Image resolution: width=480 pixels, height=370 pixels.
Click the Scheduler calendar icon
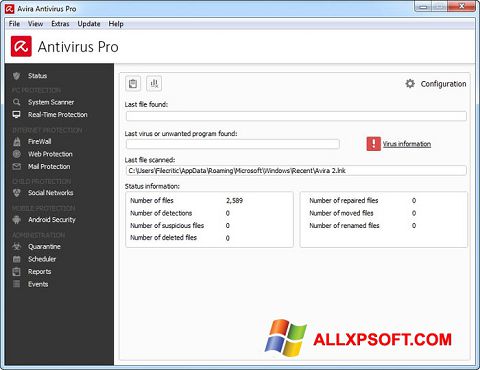coord(17,259)
